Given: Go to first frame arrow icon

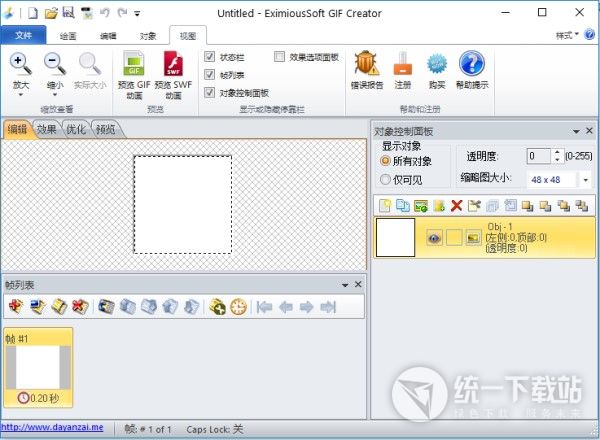Looking at the screenshot, I should 264,307.
